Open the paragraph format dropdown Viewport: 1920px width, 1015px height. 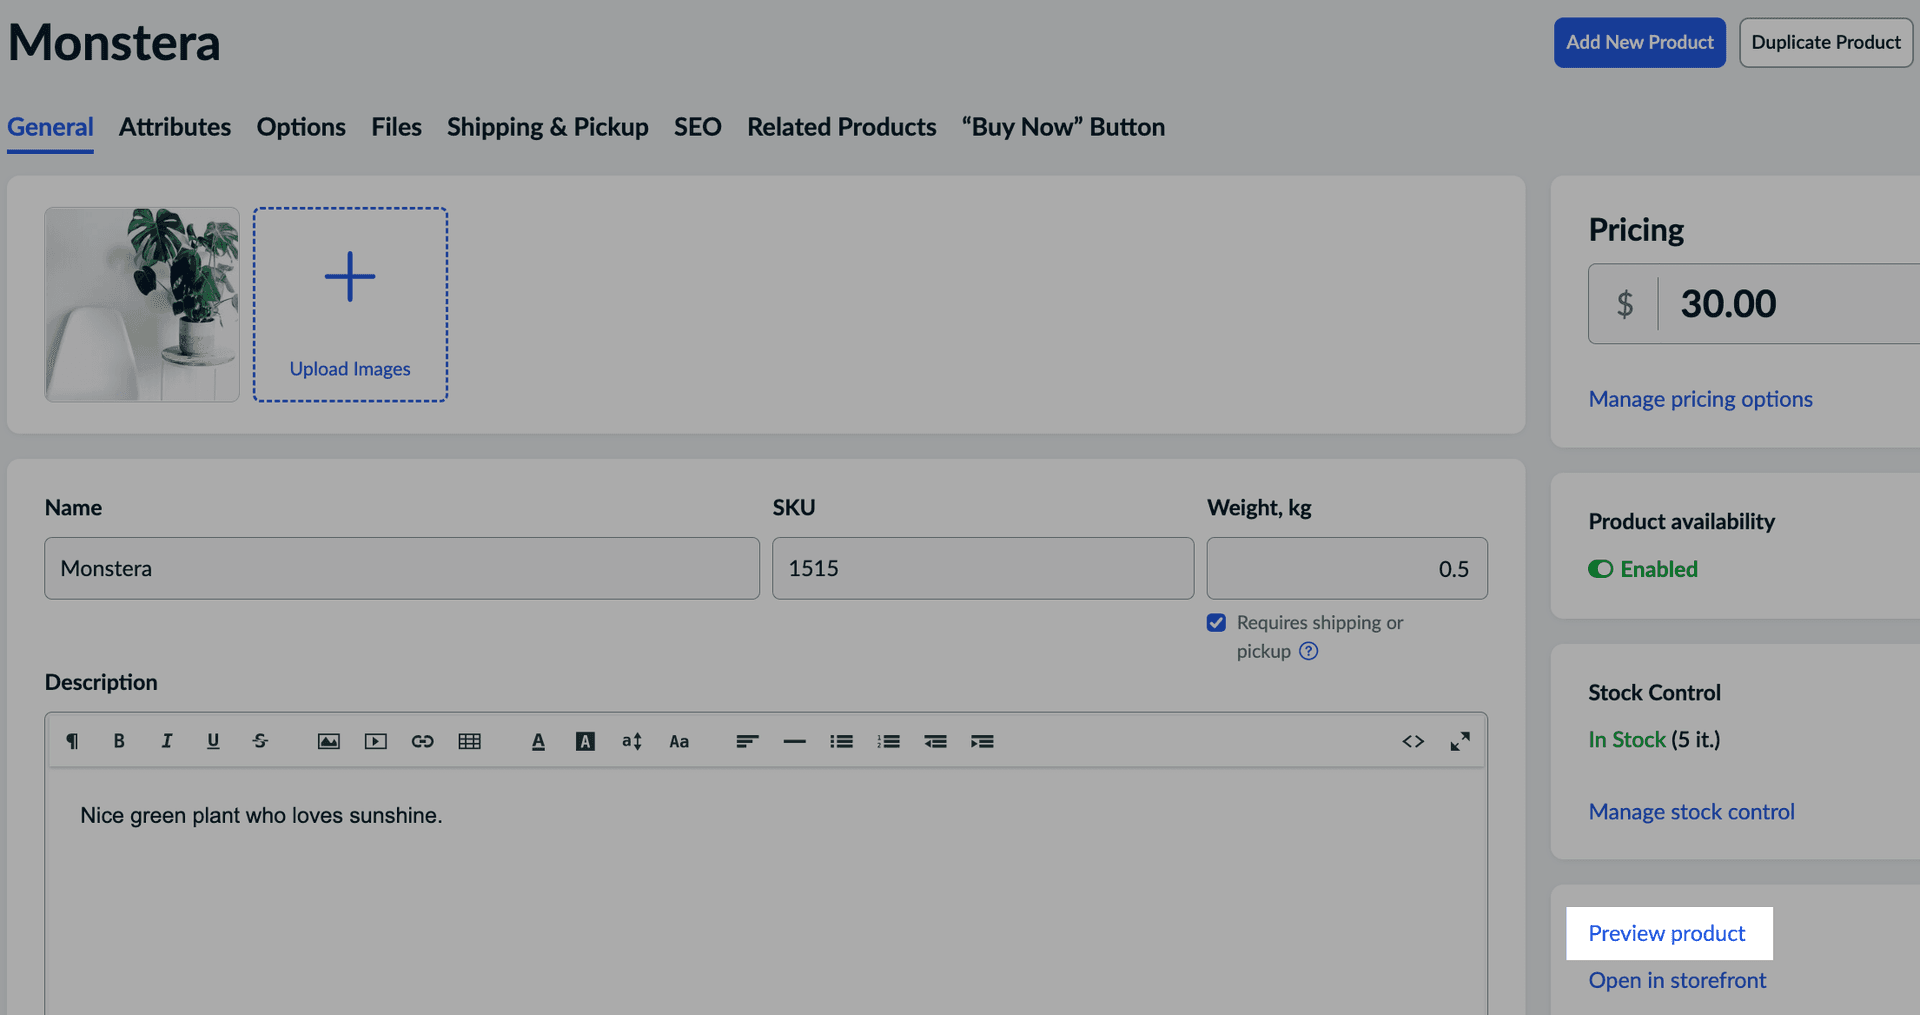72,741
